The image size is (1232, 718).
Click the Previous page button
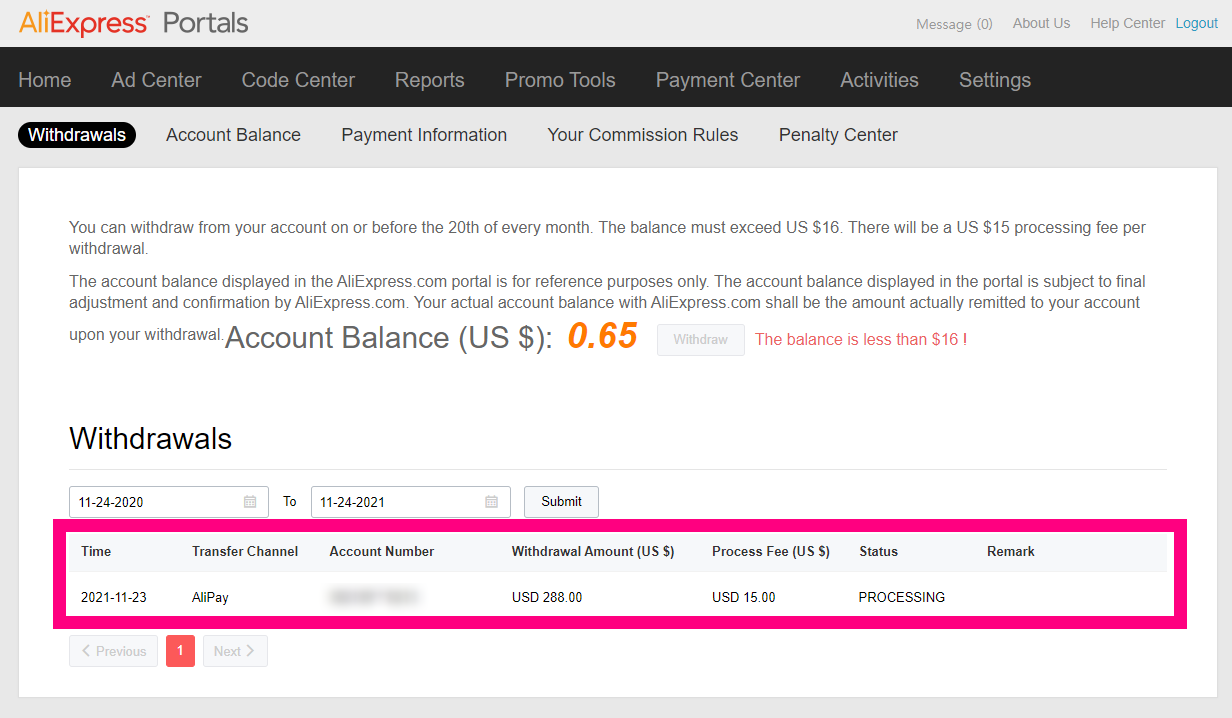114,651
